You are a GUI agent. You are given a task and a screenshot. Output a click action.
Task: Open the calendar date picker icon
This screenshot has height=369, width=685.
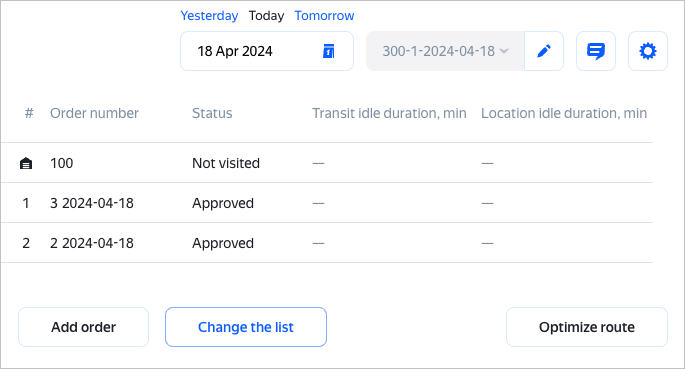pyautogui.click(x=329, y=51)
